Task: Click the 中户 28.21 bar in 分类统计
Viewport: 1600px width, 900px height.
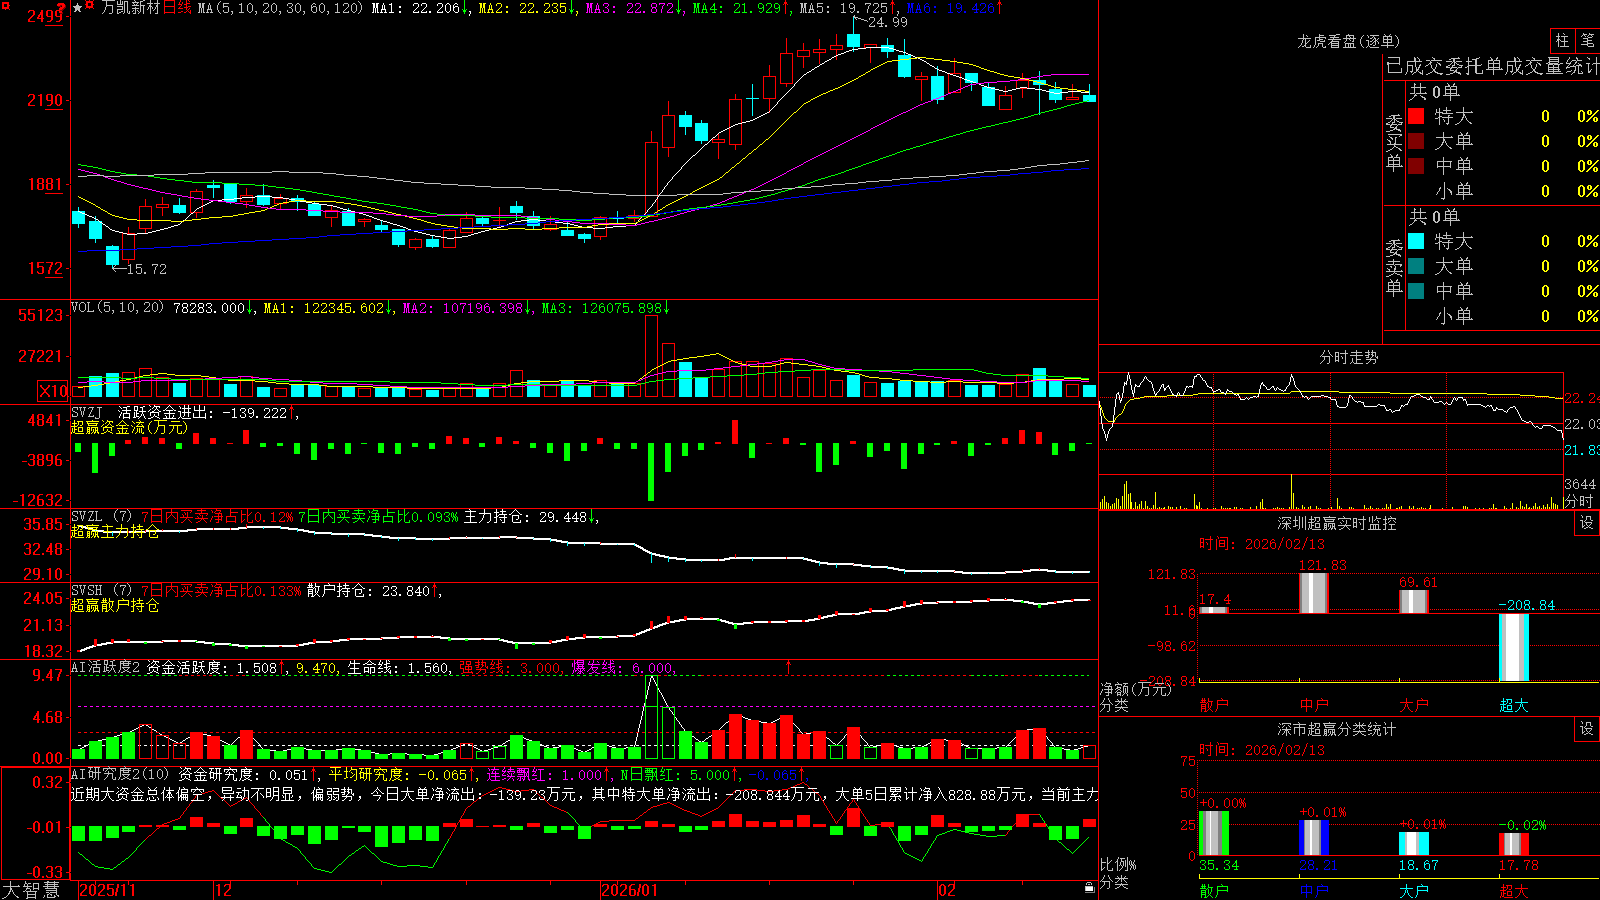Action: (x=1314, y=838)
